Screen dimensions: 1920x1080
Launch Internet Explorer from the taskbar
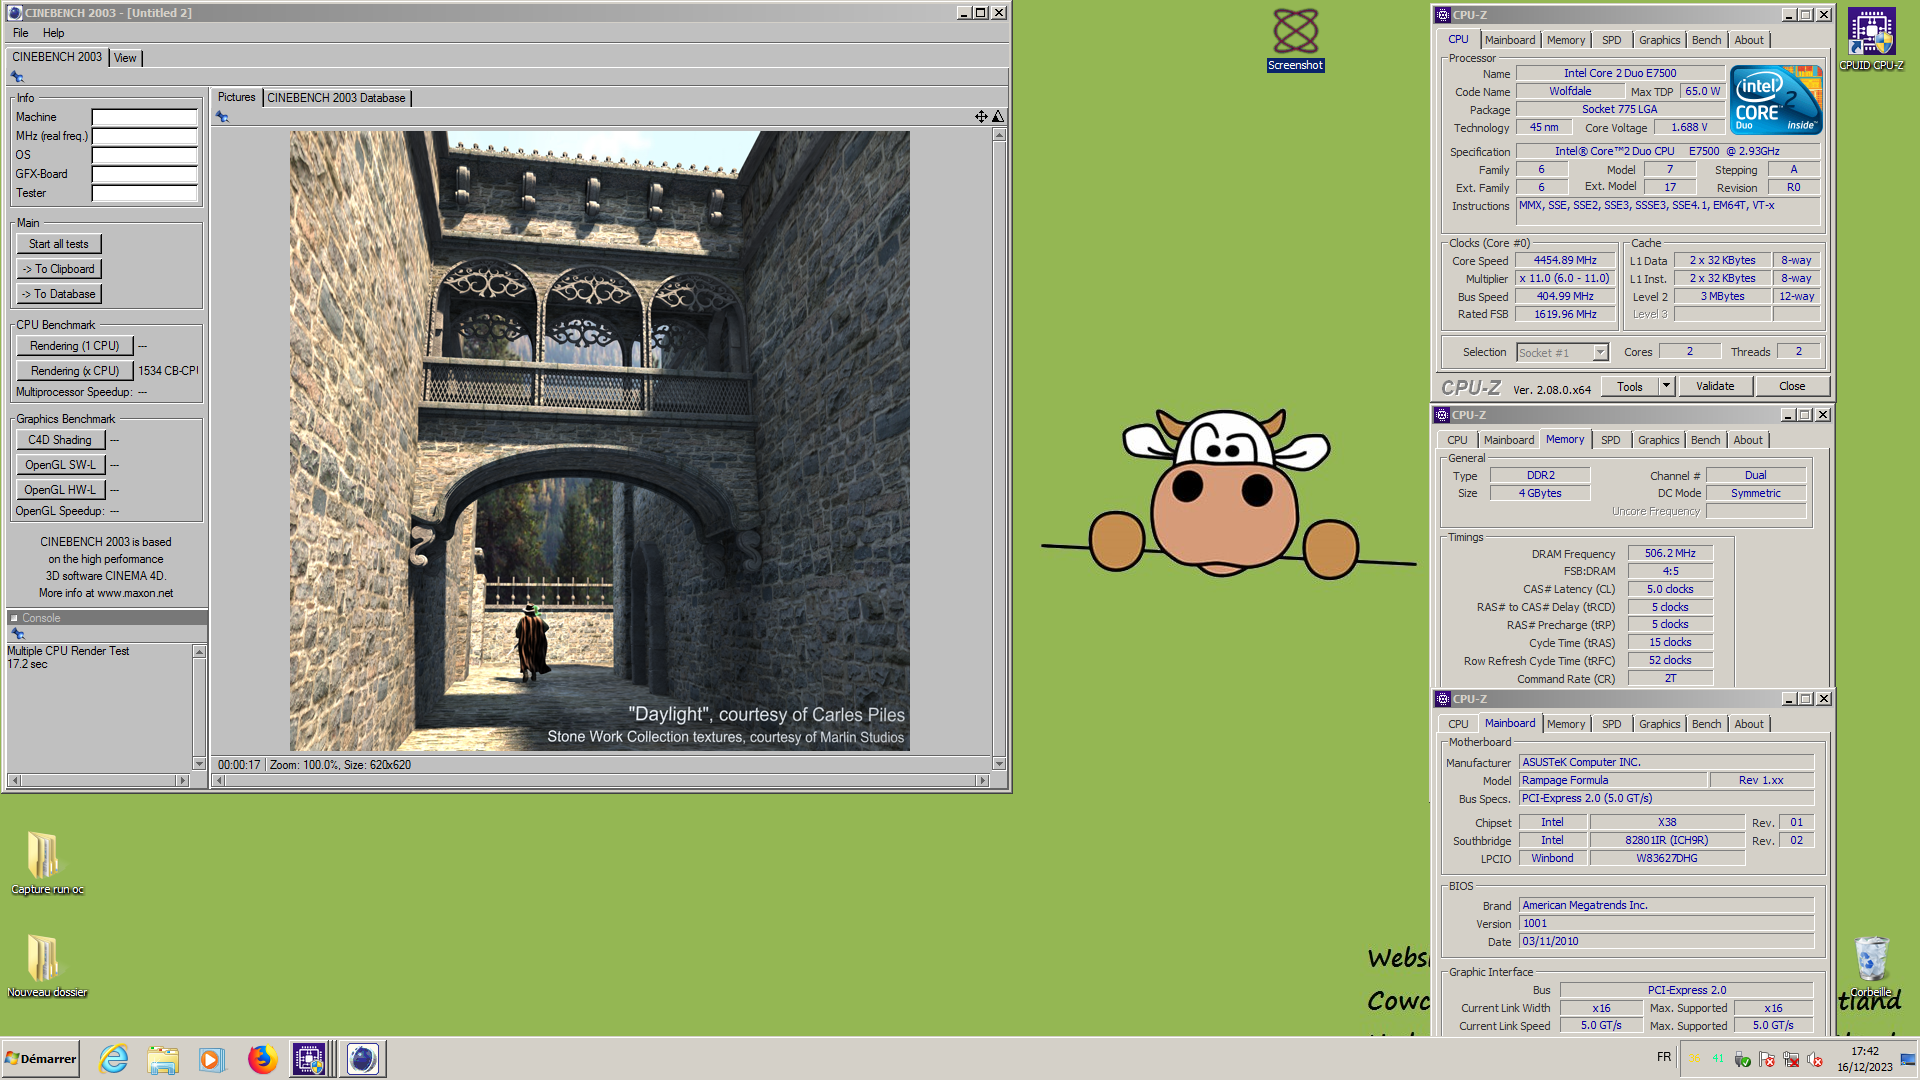click(114, 1059)
